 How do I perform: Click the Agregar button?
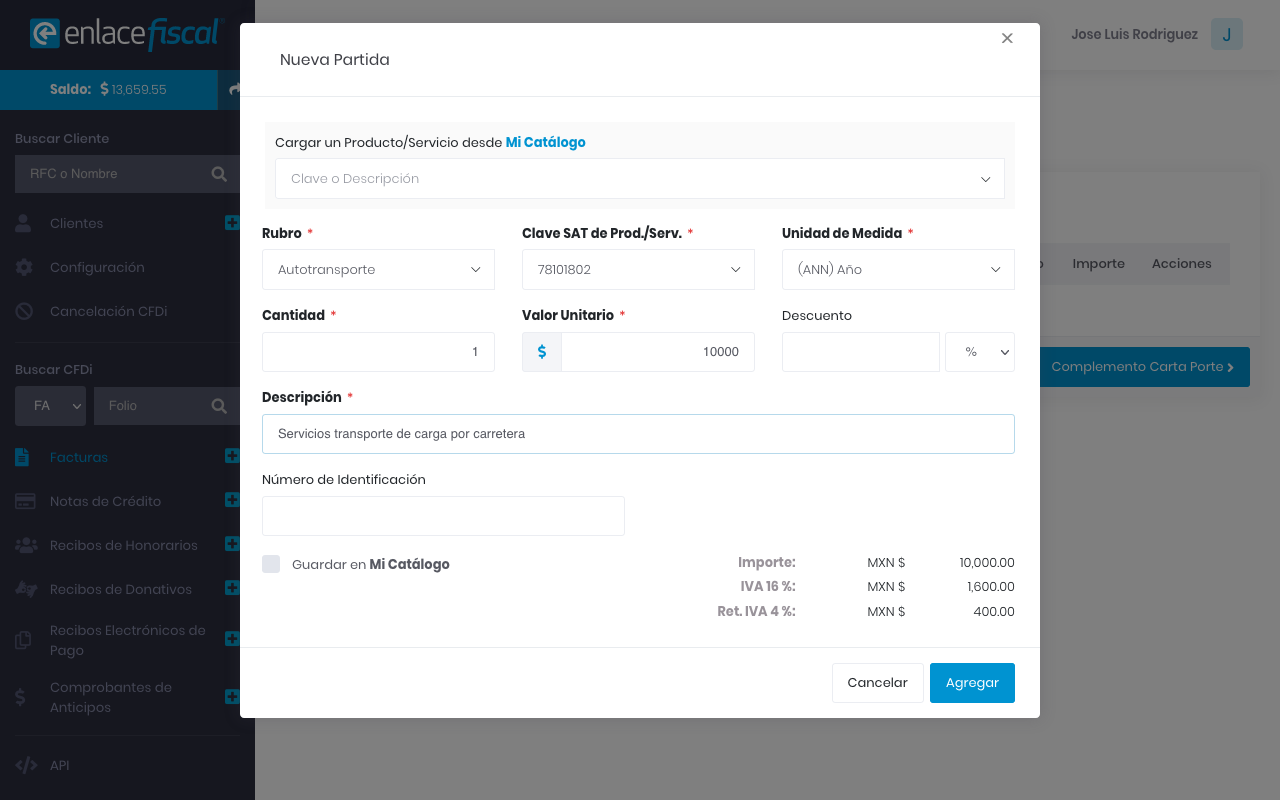[972, 683]
